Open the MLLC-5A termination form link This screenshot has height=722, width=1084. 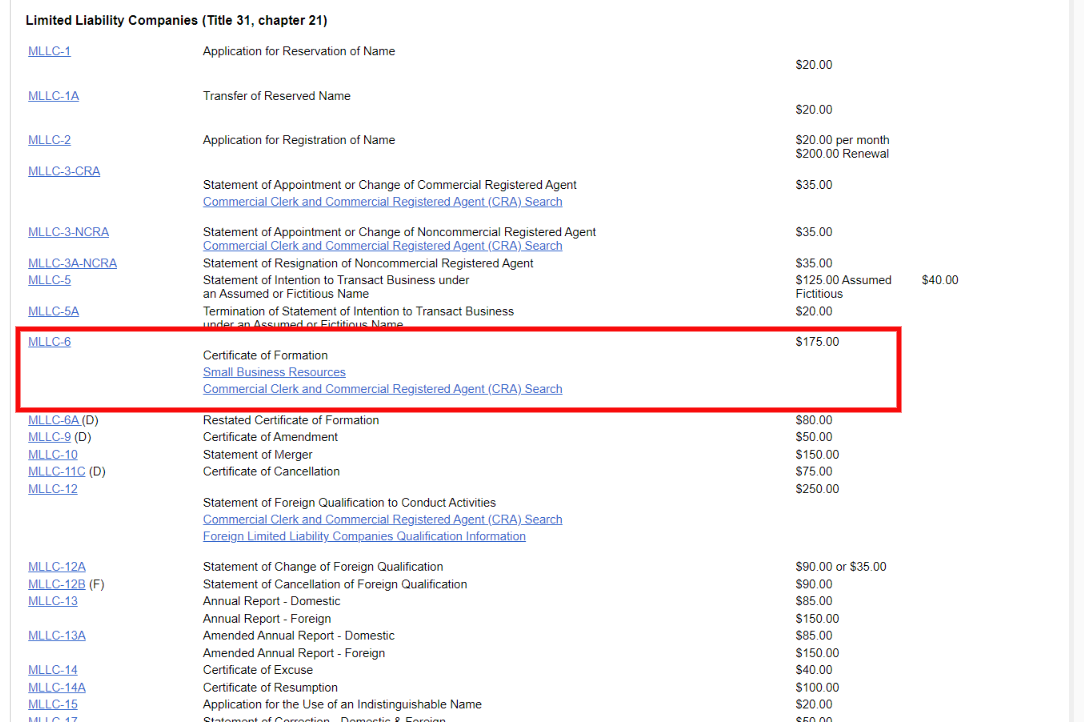(x=53, y=311)
